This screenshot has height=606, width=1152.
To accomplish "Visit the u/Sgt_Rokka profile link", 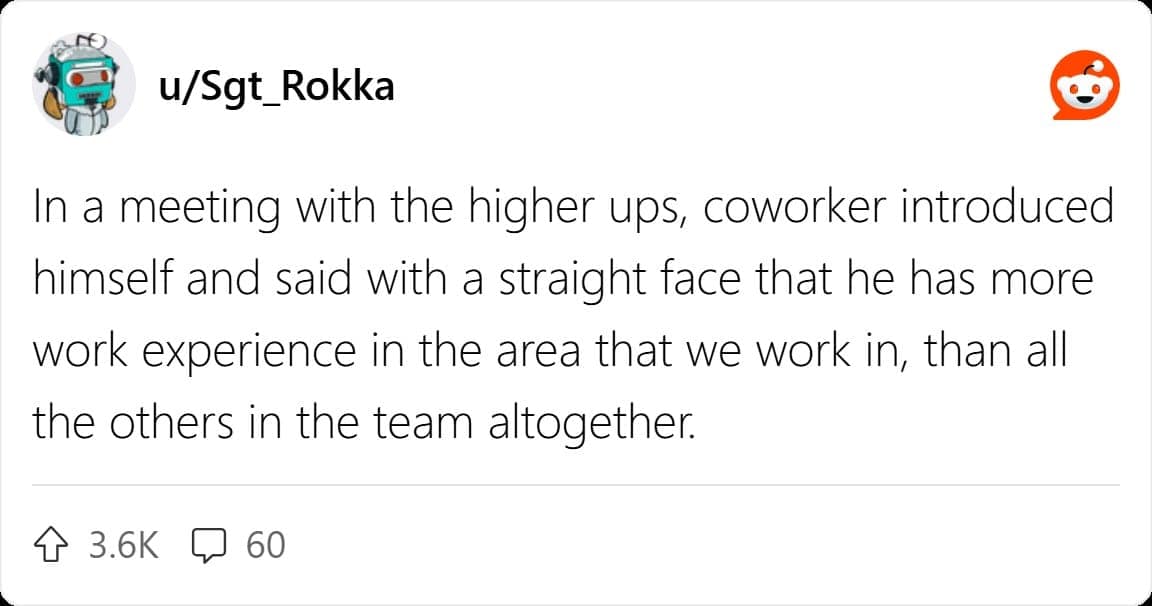I will [276, 87].
